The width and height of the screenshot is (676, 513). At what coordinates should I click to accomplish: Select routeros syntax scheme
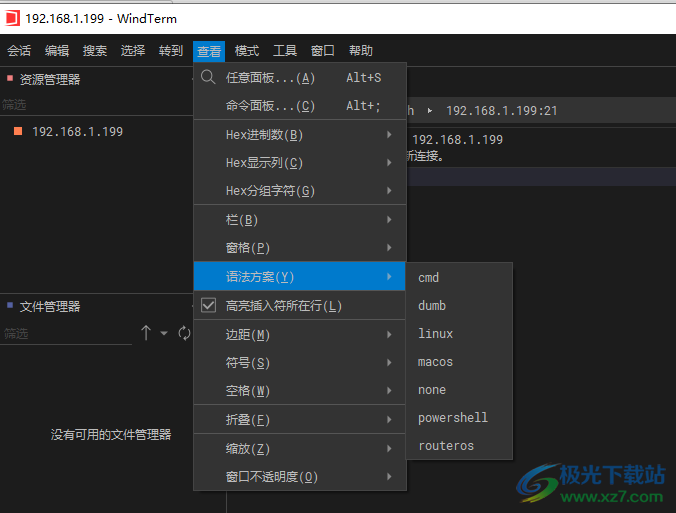coord(459,446)
